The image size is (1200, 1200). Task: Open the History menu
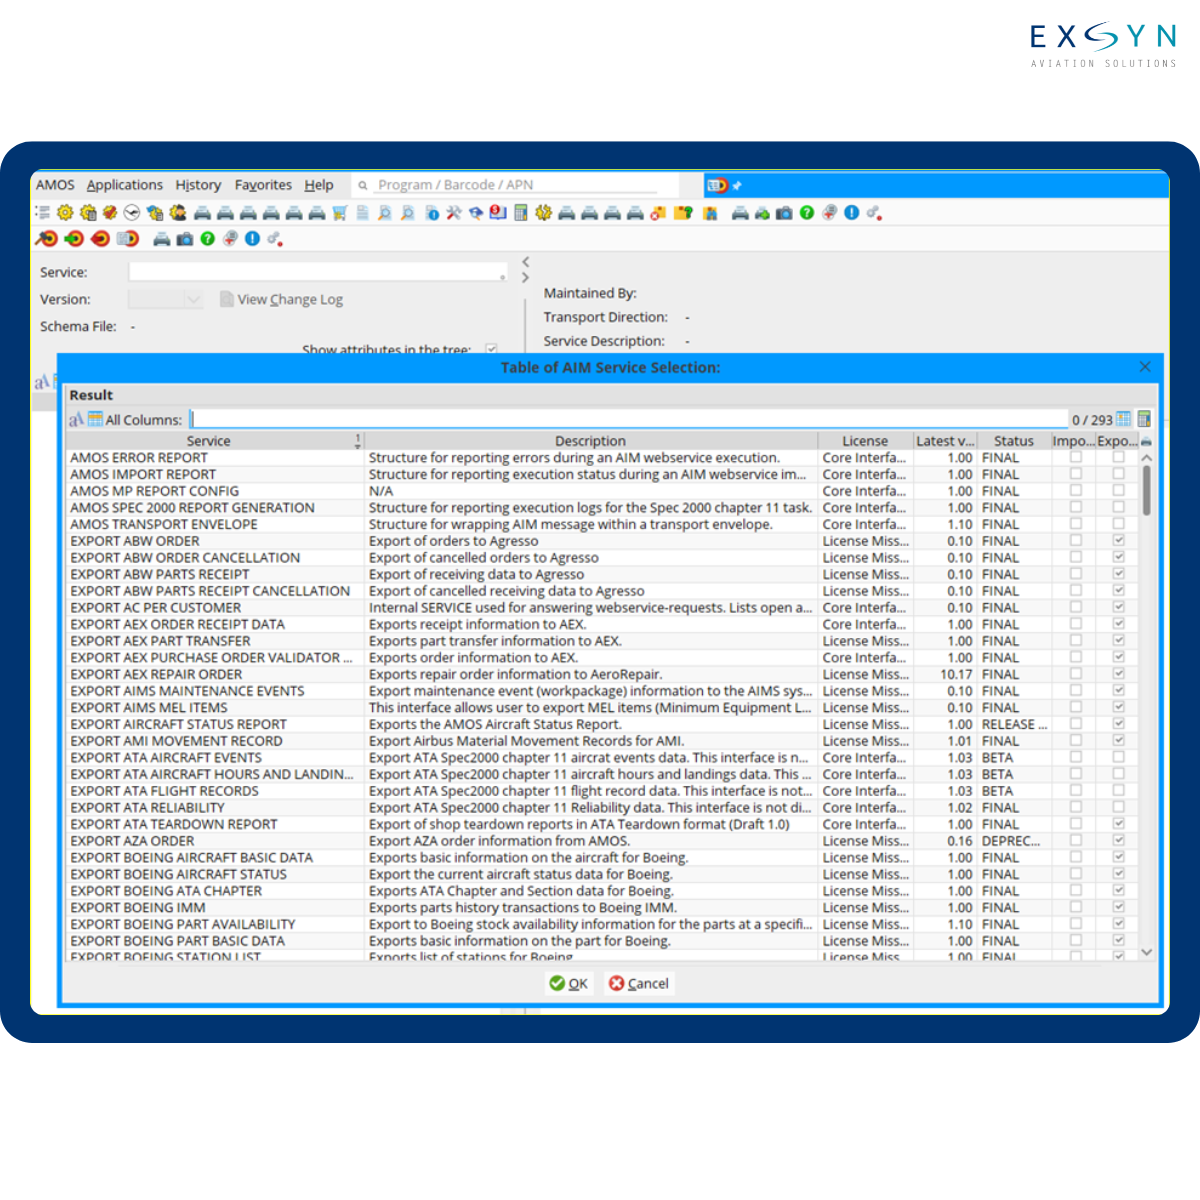[198, 185]
